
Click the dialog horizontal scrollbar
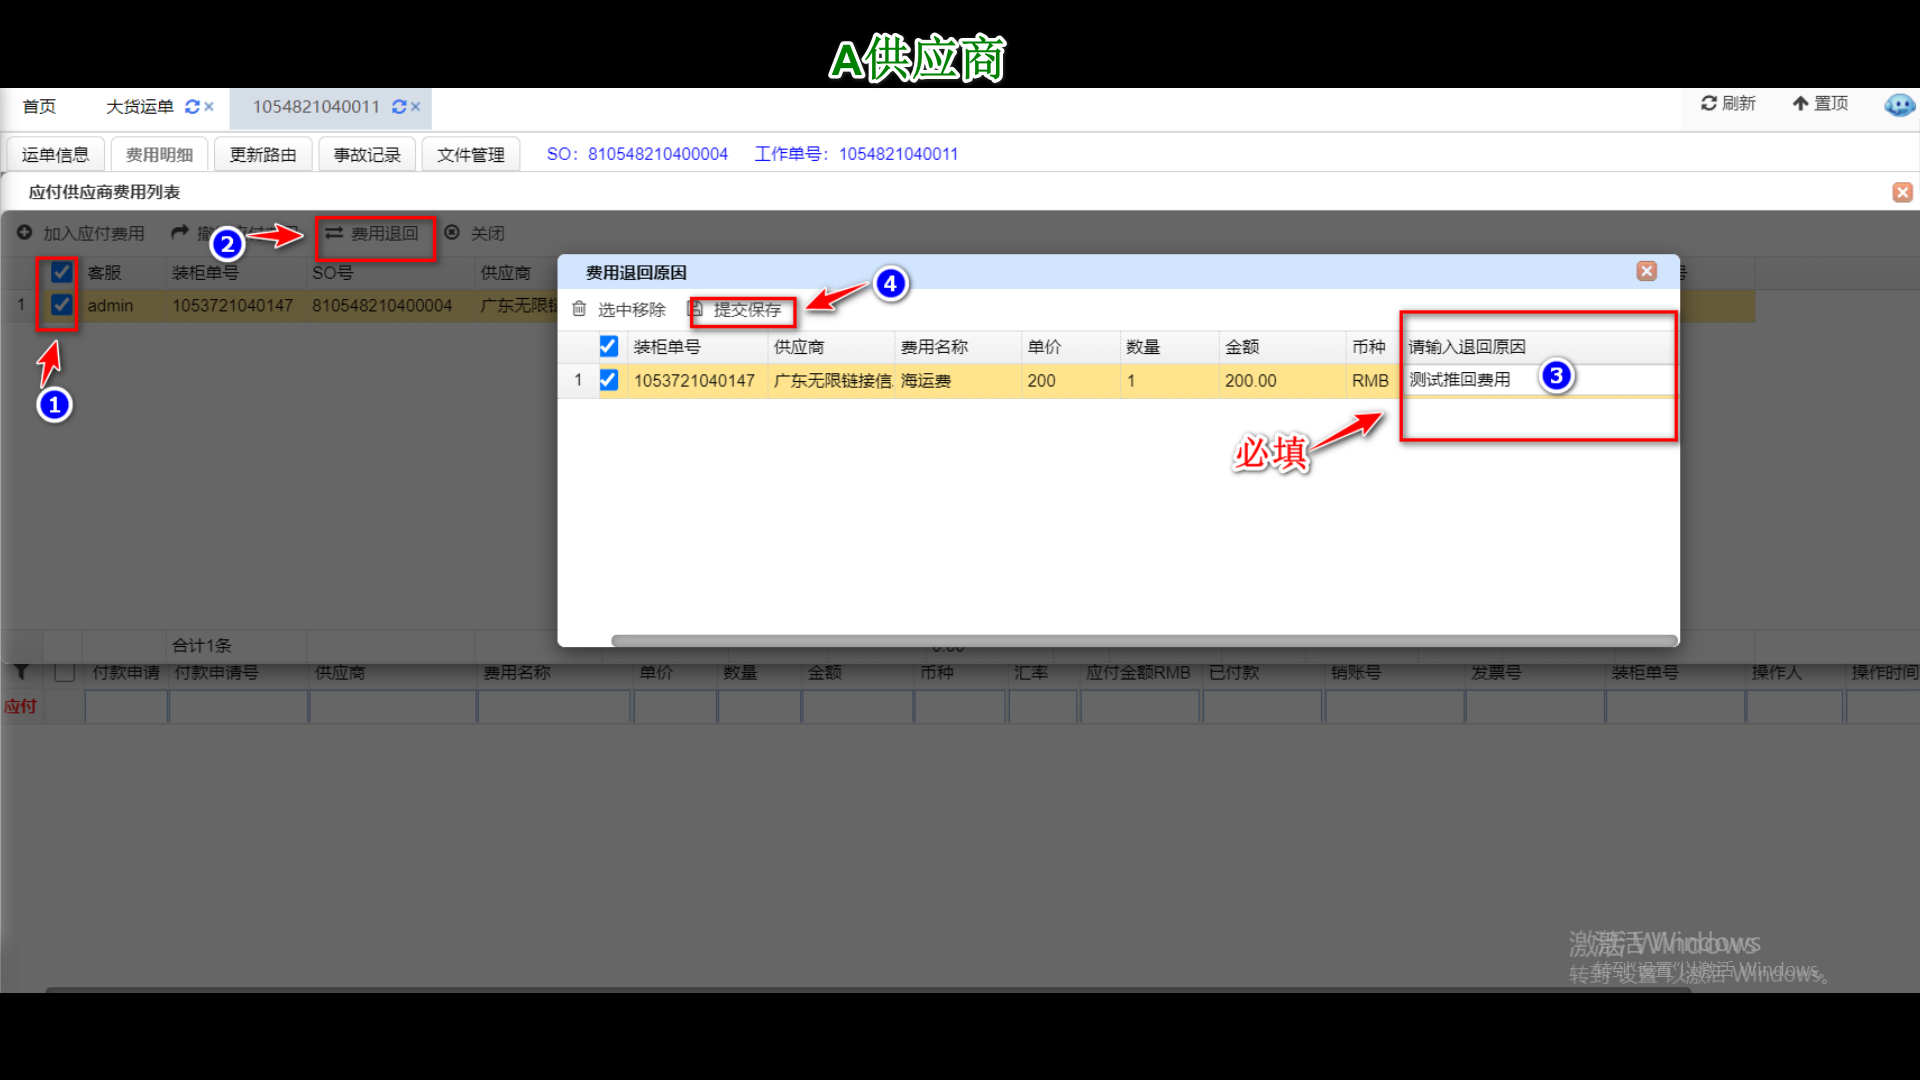tap(1143, 640)
